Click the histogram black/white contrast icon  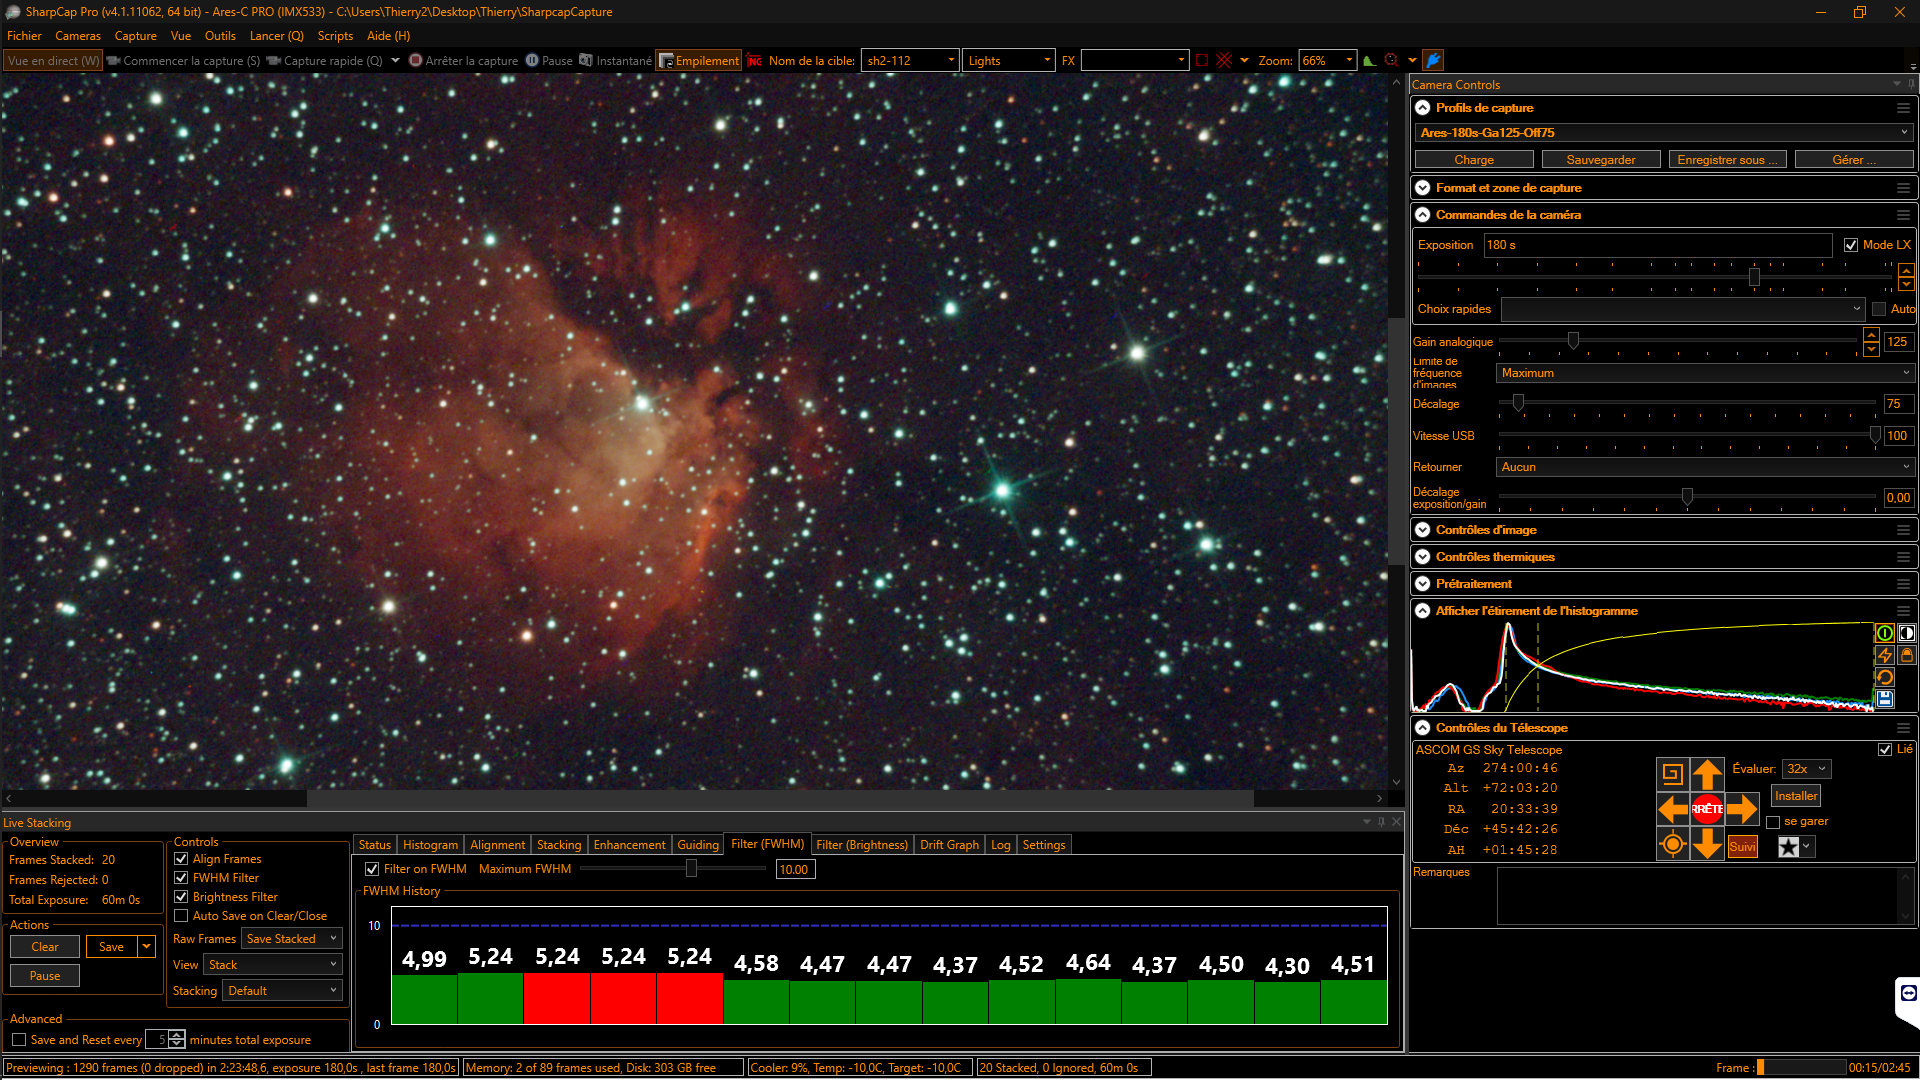point(1906,633)
